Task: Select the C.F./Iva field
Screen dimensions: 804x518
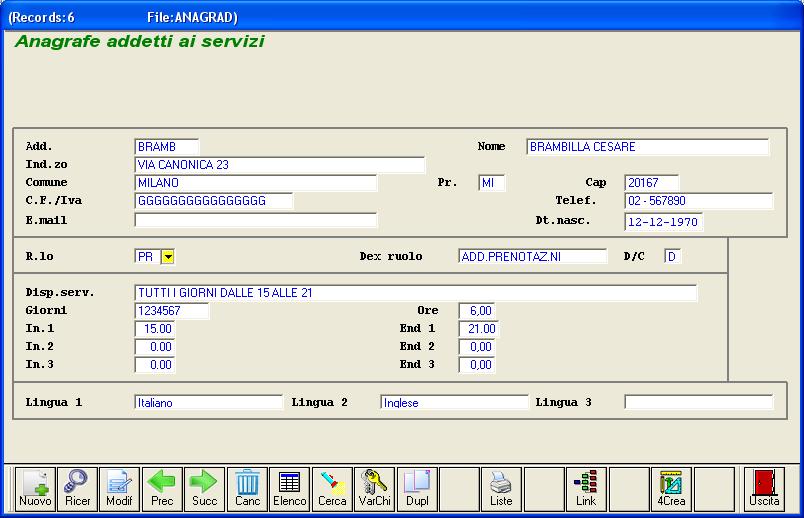Action: pos(214,201)
